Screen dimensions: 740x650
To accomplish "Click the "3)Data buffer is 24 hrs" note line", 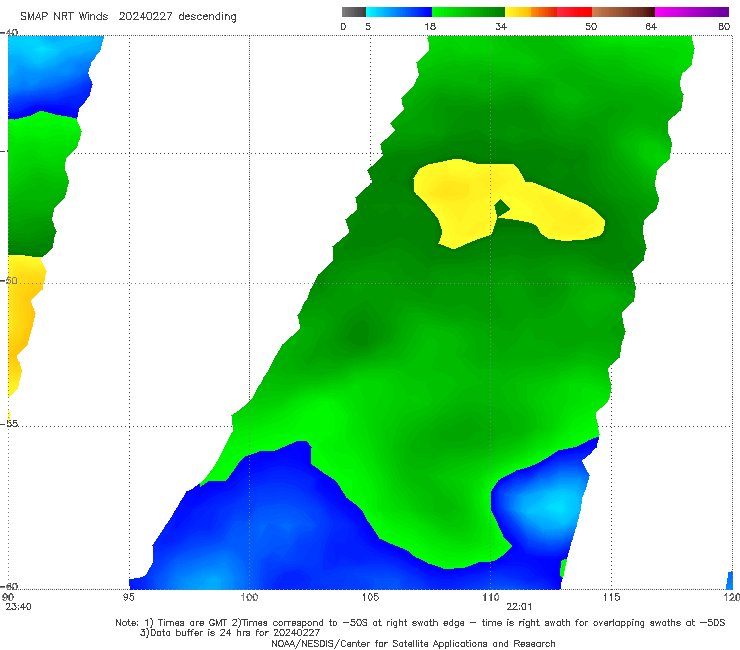I will 230,633.
